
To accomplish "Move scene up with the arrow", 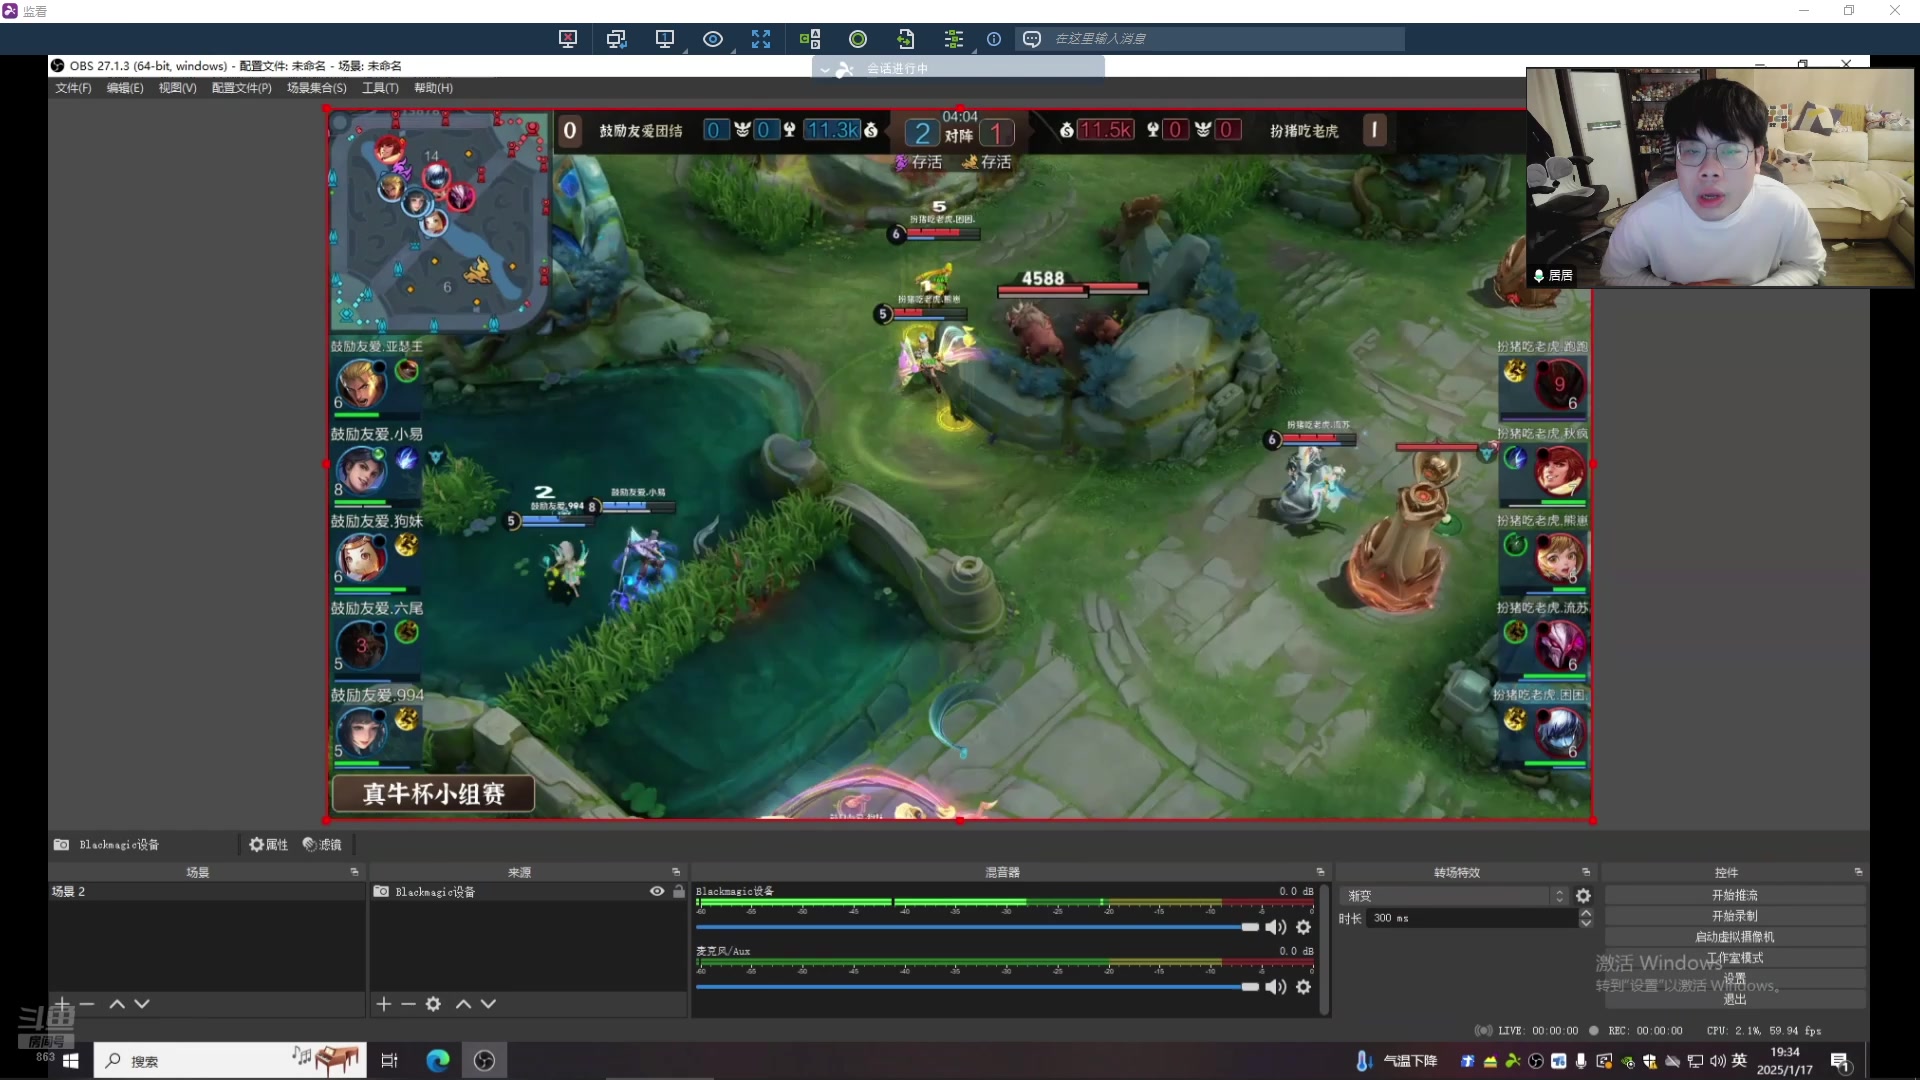I will pos(117,1003).
